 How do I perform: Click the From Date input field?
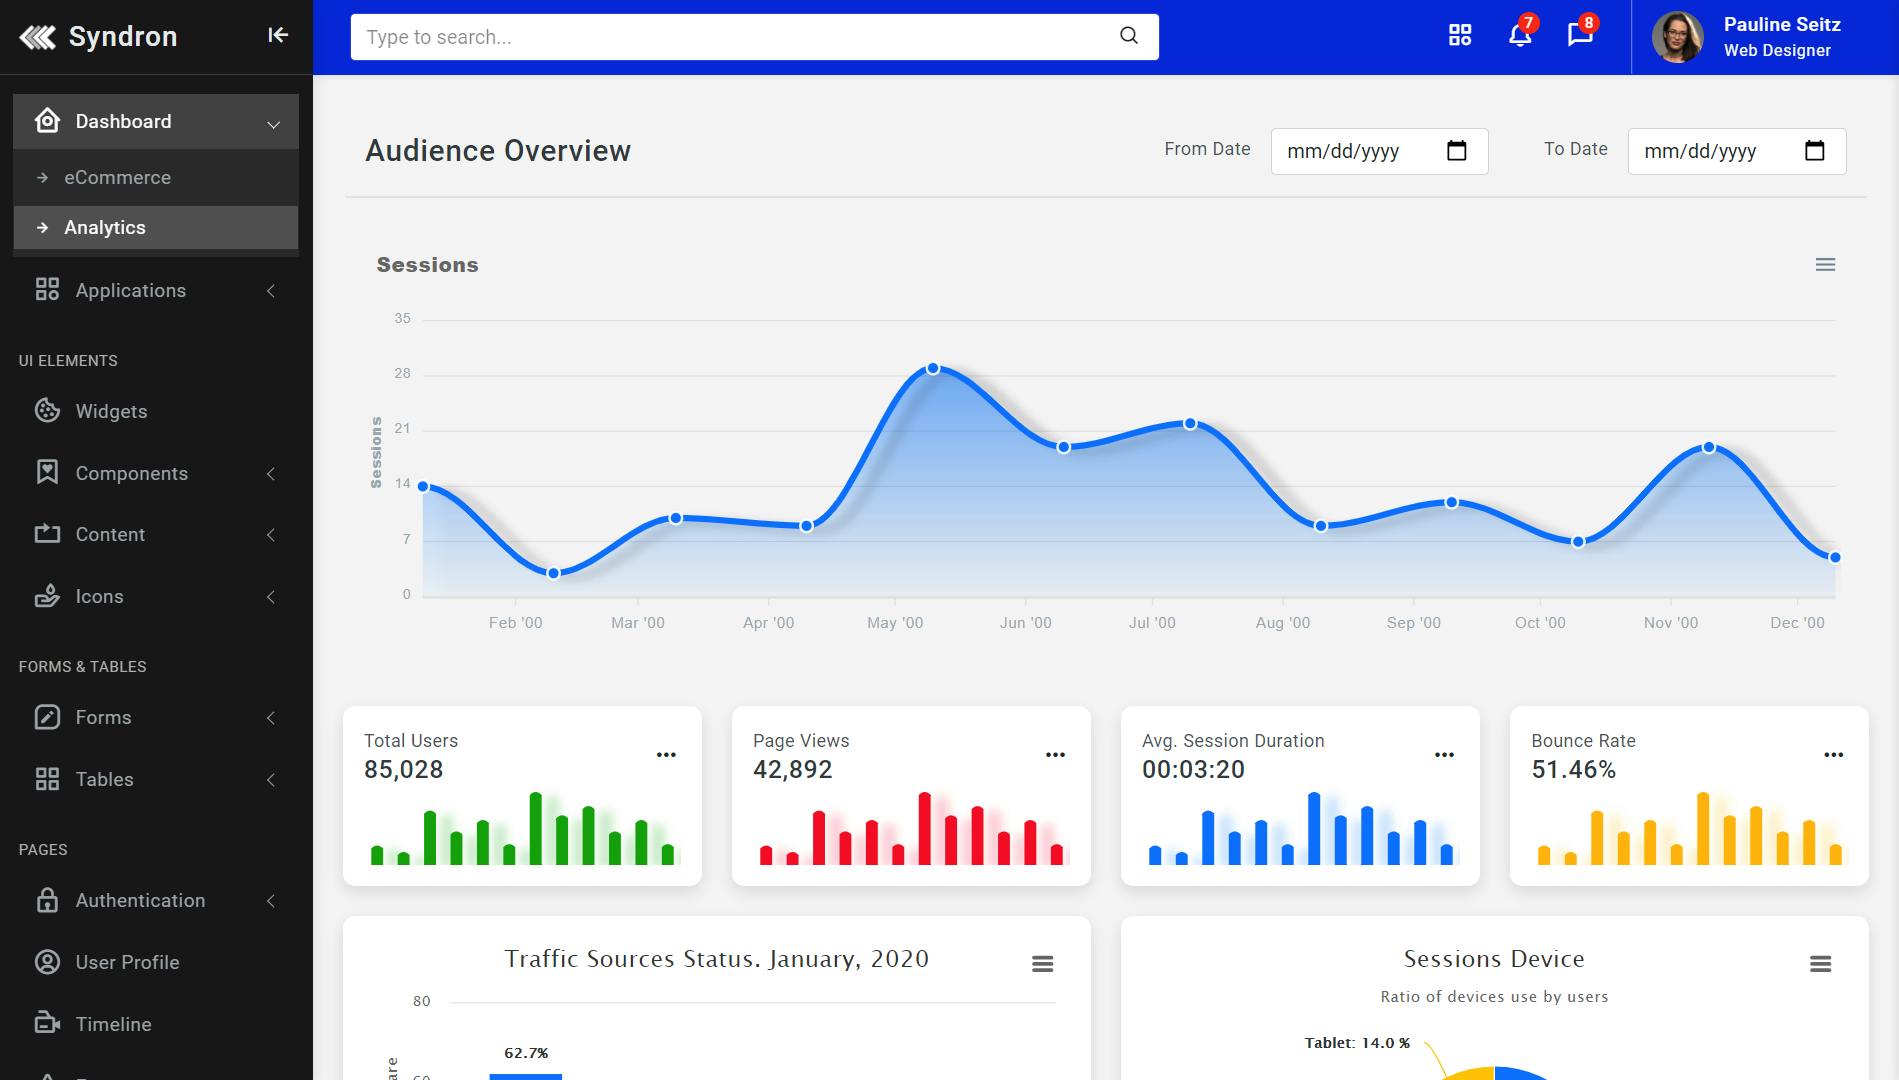[1379, 151]
